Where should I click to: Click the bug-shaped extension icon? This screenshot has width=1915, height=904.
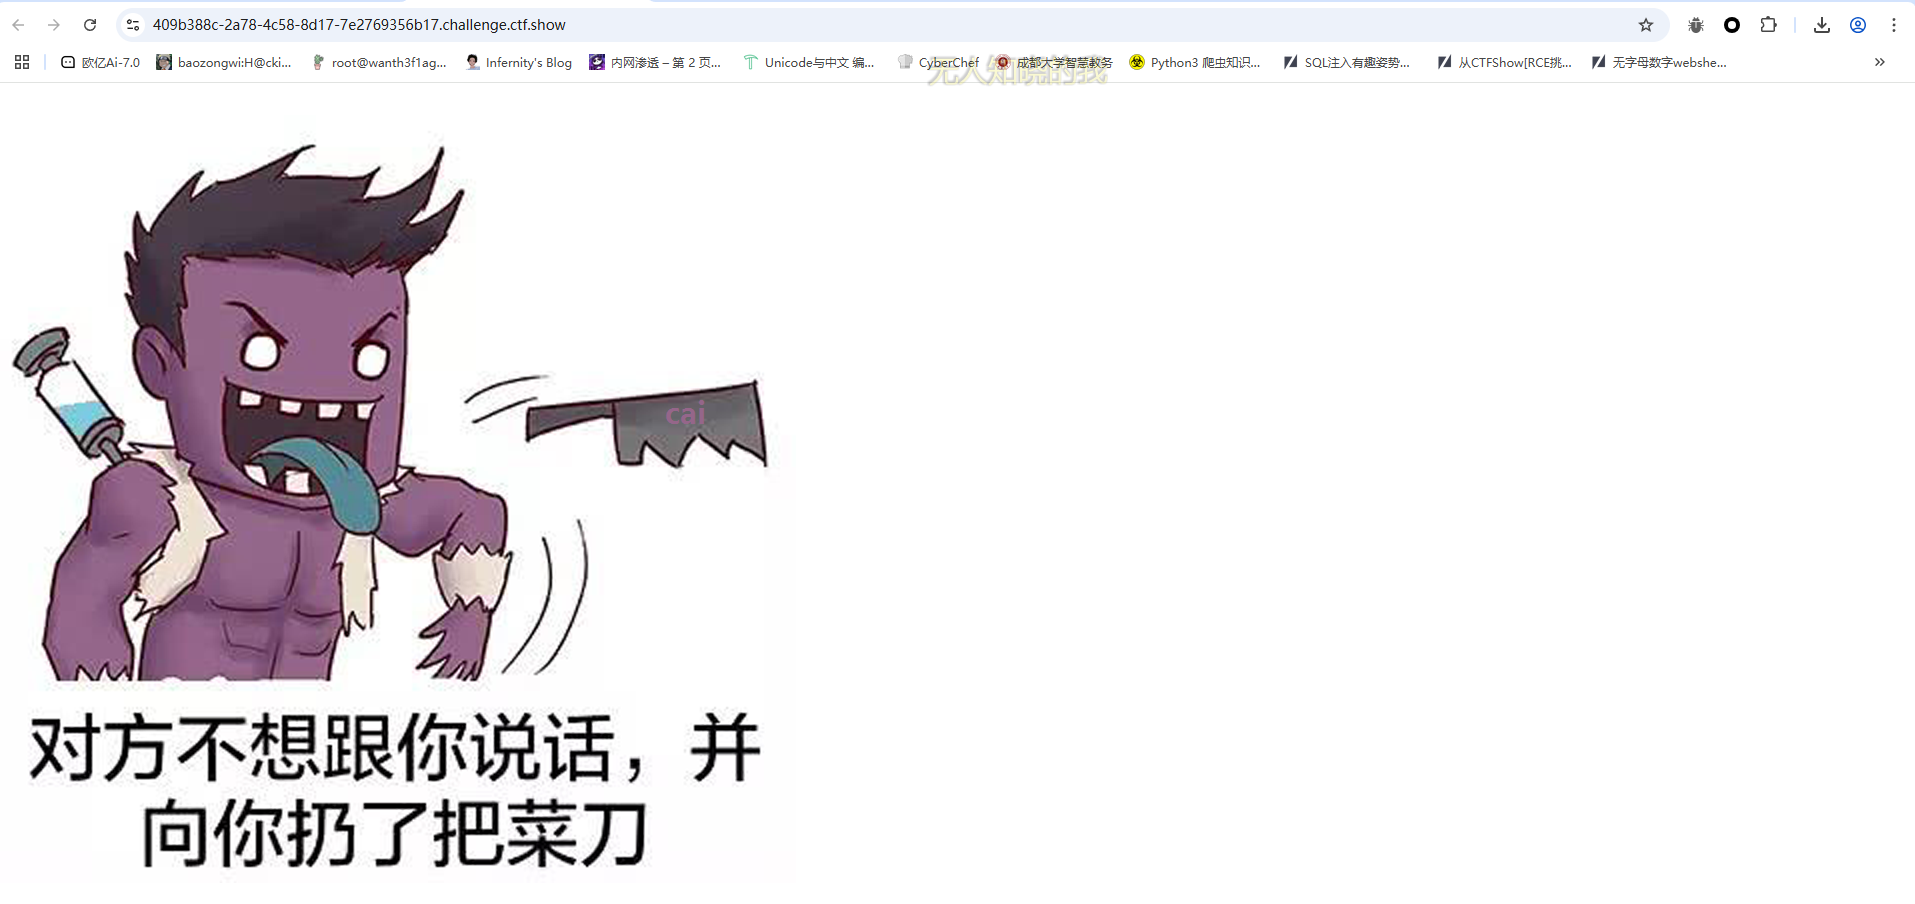[x=1695, y=24]
